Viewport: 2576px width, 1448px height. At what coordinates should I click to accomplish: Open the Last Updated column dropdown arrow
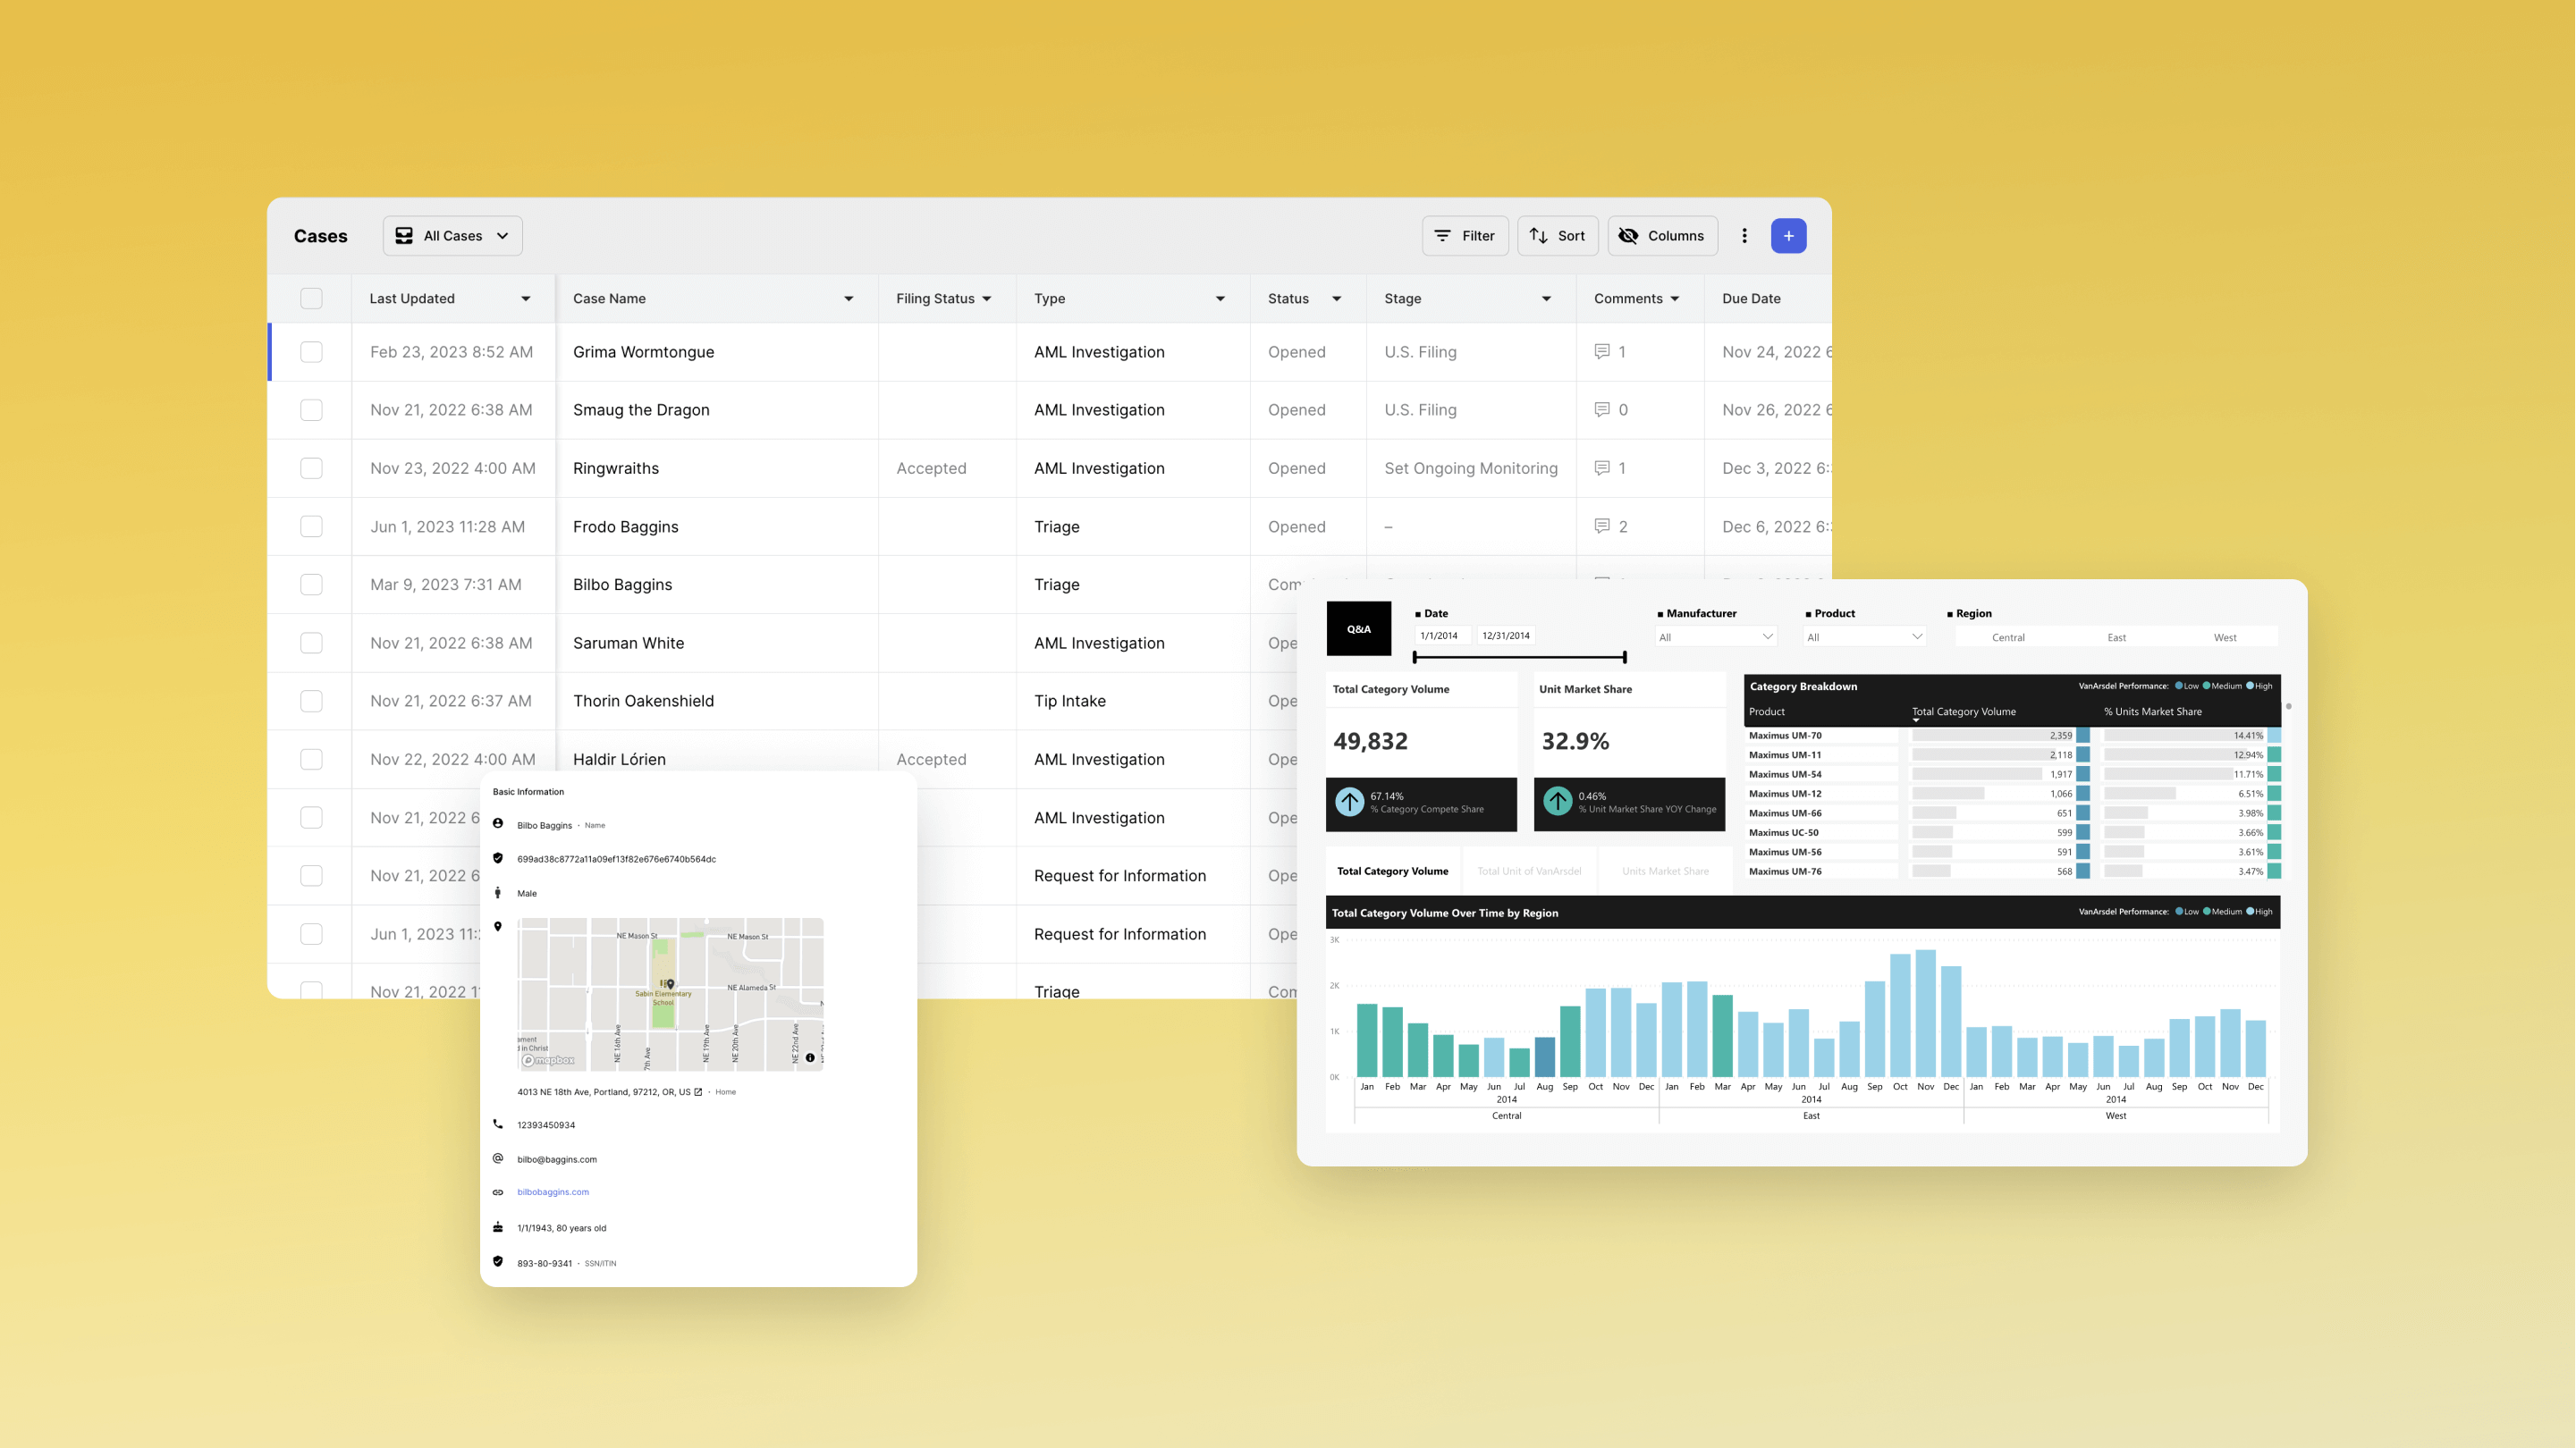(526, 299)
